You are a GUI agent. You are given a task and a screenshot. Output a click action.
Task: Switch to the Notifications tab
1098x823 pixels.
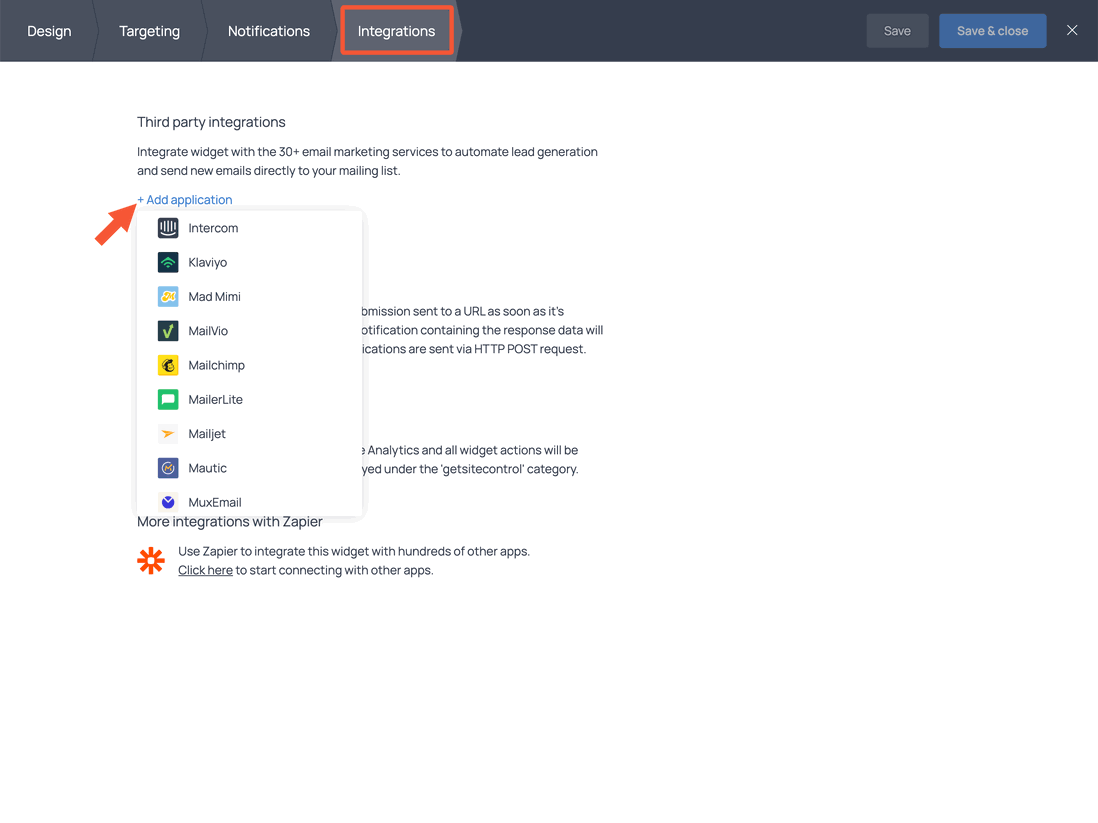268,31
